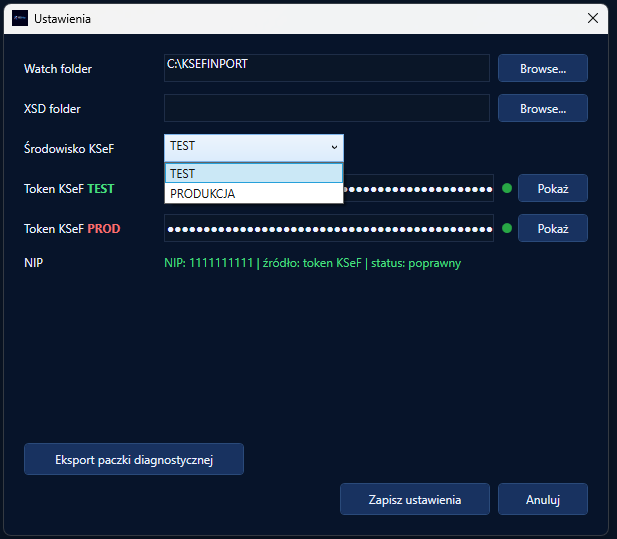The height and width of the screenshot is (539, 617).
Task: Click the app icon in the title bar
Action: coord(19,18)
